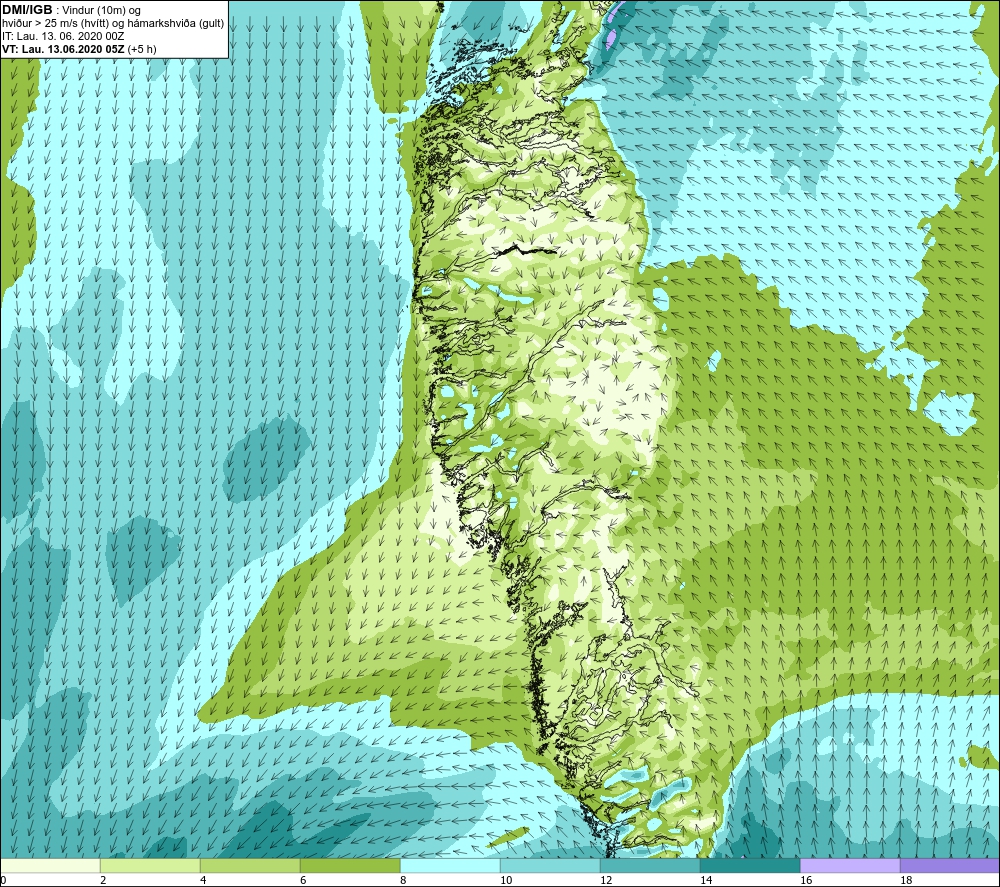Click the purple legend swatch above 18 m/s
Image resolution: width=1000 pixels, height=887 pixels.
click(x=950, y=865)
